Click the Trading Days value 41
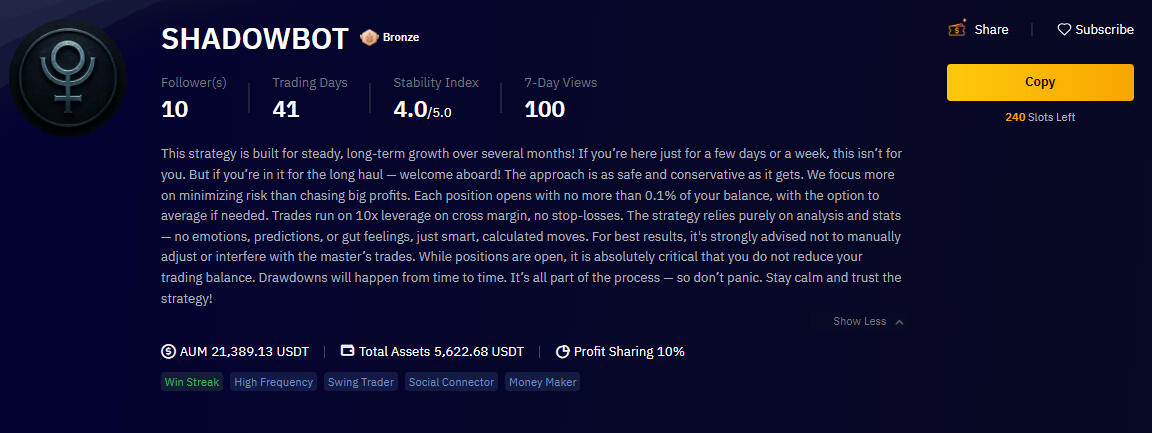This screenshot has height=433, width=1152. (286, 109)
